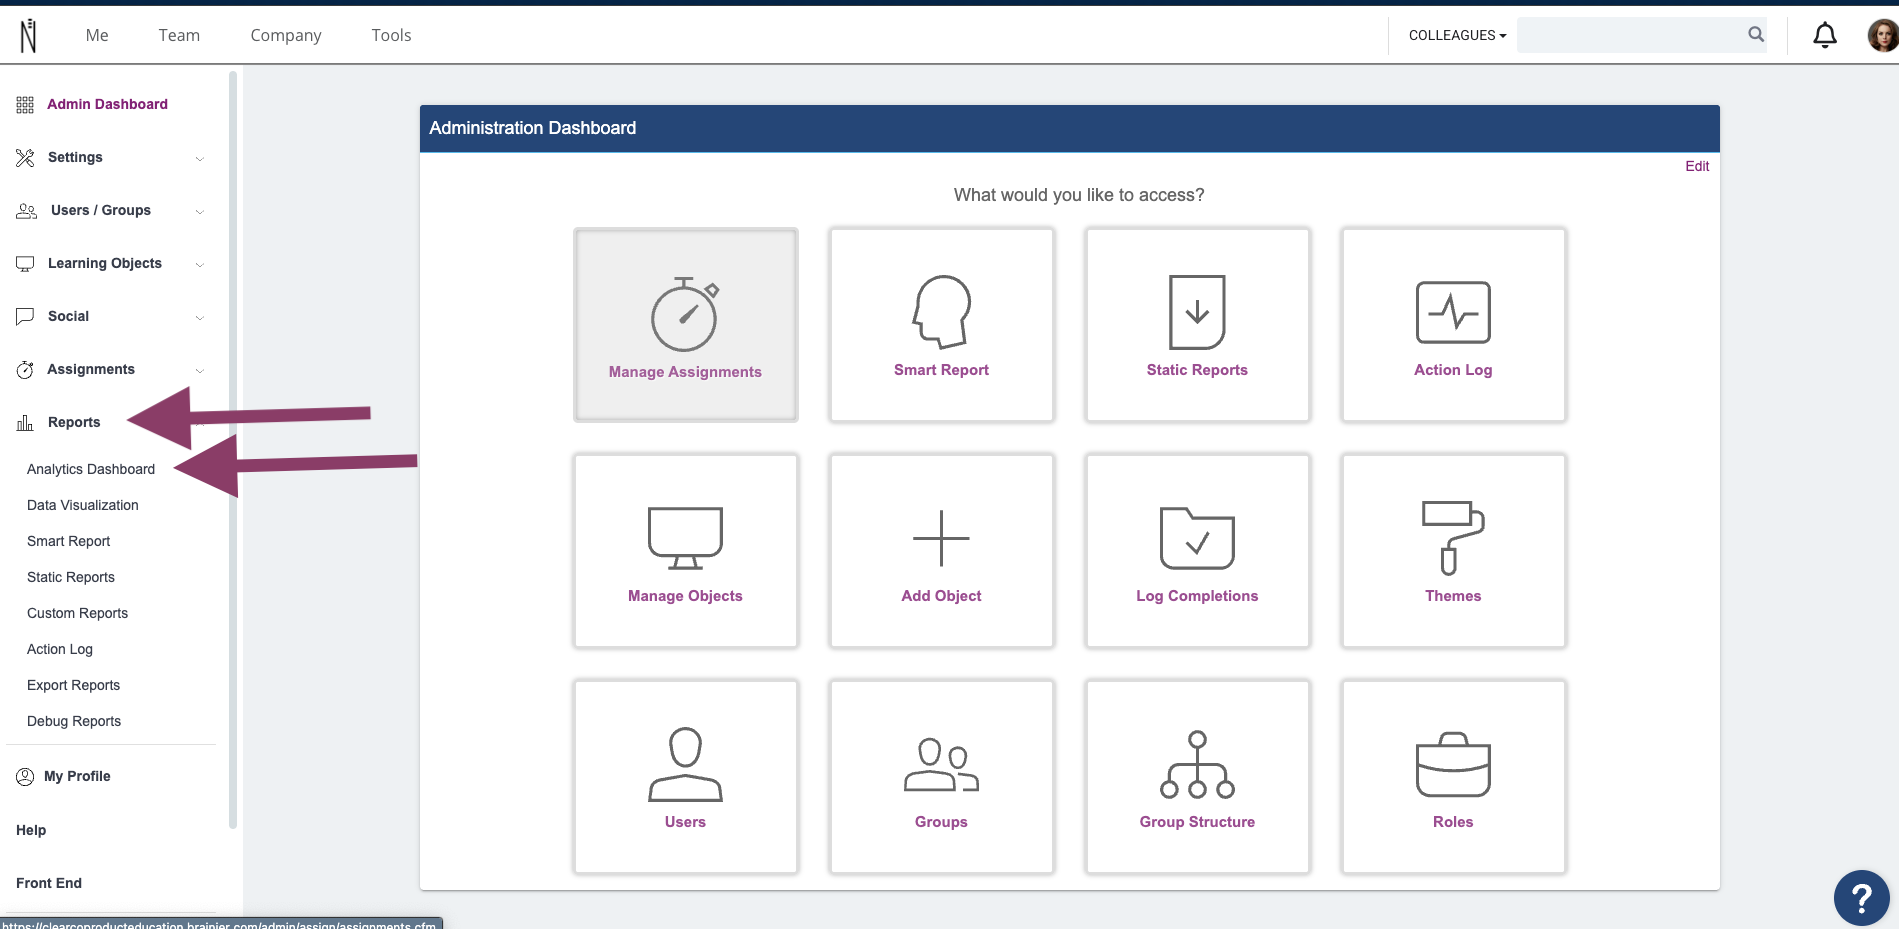Image resolution: width=1899 pixels, height=929 pixels.
Task: Open Debug Reports in sidebar
Action: pyautogui.click(x=74, y=721)
